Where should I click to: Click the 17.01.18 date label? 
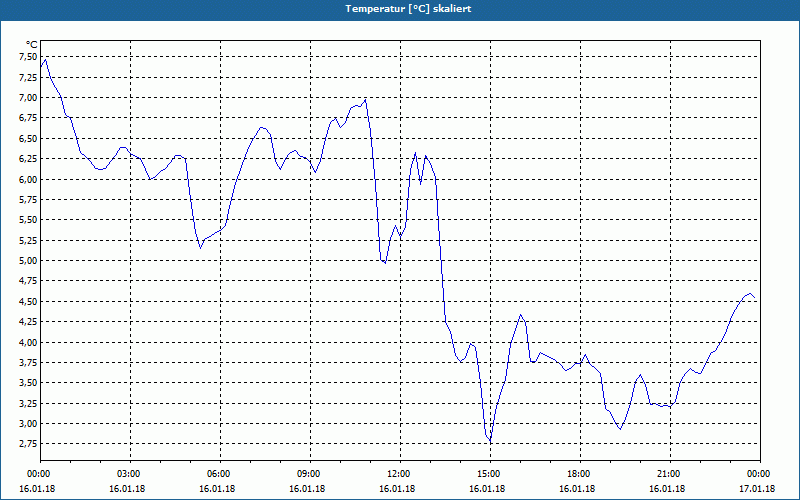(x=757, y=489)
